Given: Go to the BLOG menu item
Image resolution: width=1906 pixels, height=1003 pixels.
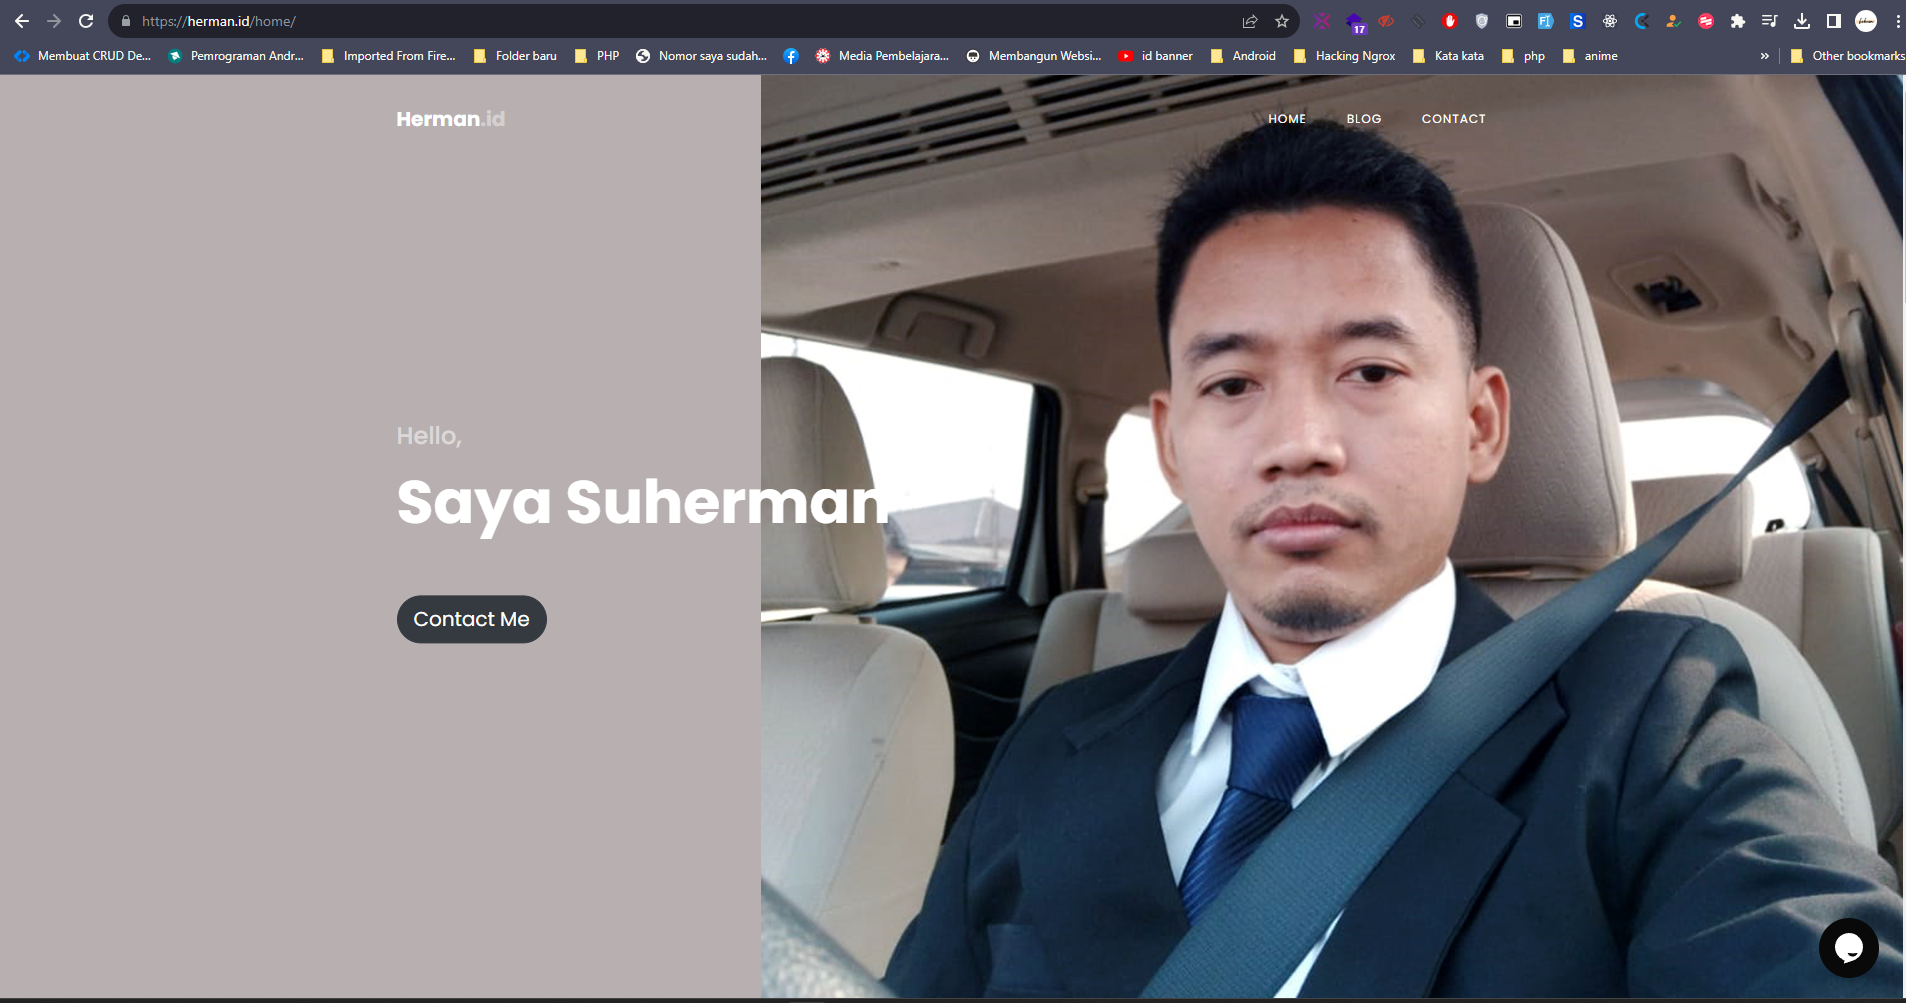Looking at the screenshot, I should [x=1363, y=118].
